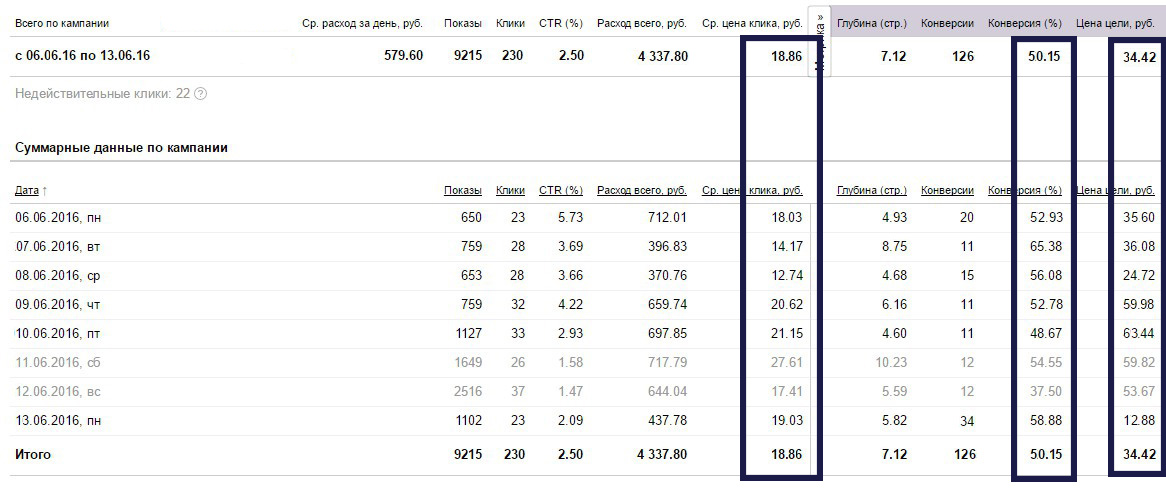Select the 06.06.2016, пн date row
Image resolution: width=1166 pixels, height=489 pixels.
[x=57, y=218]
